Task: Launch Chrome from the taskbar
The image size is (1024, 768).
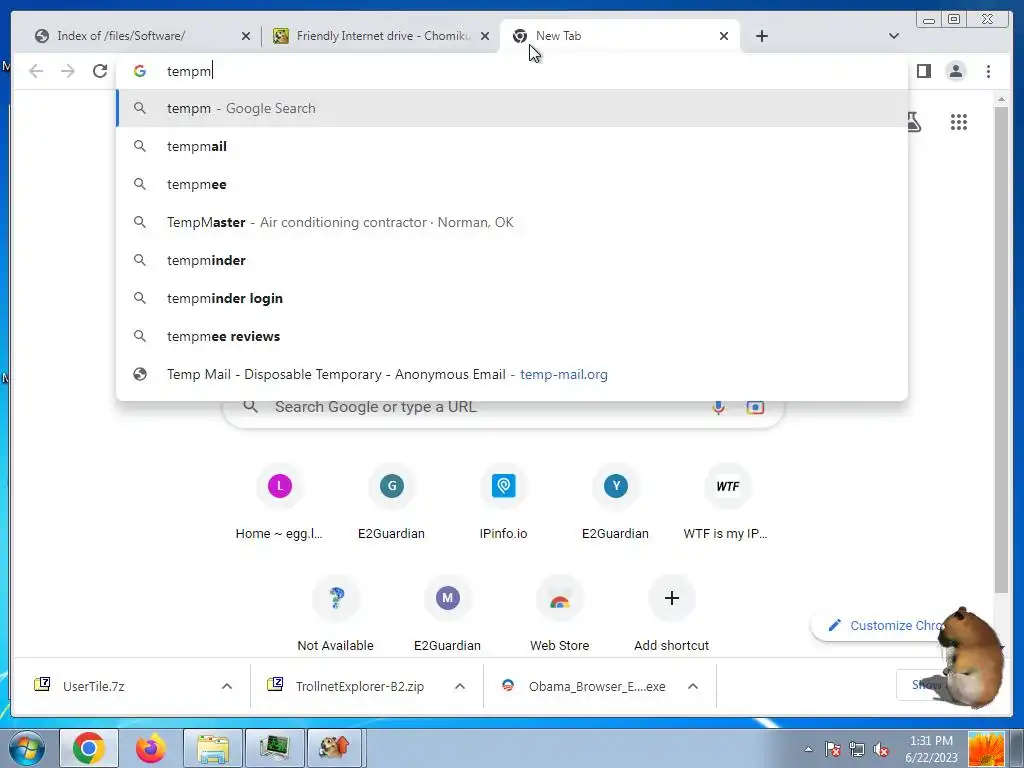Action: click(x=89, y=748)
